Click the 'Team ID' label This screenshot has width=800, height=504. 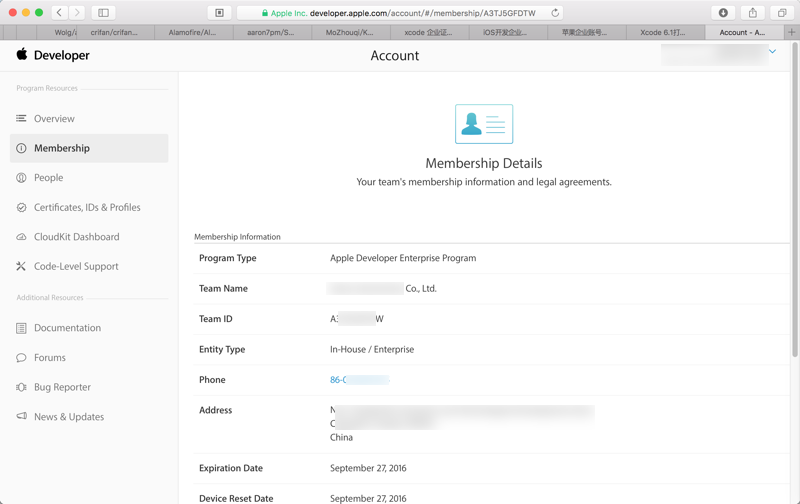tap(215, 319)
